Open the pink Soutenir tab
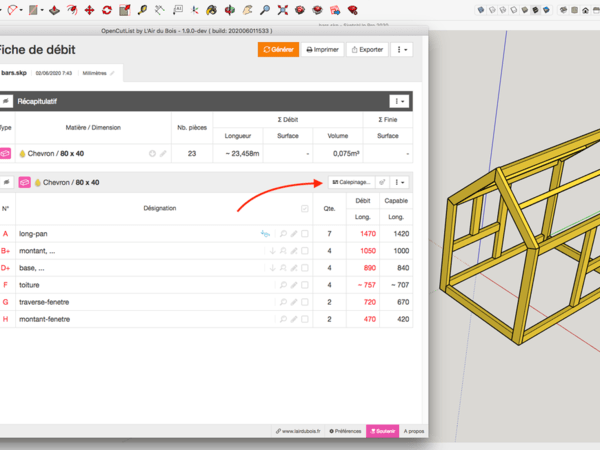This screenshot has height=450, width=600. 381,431
